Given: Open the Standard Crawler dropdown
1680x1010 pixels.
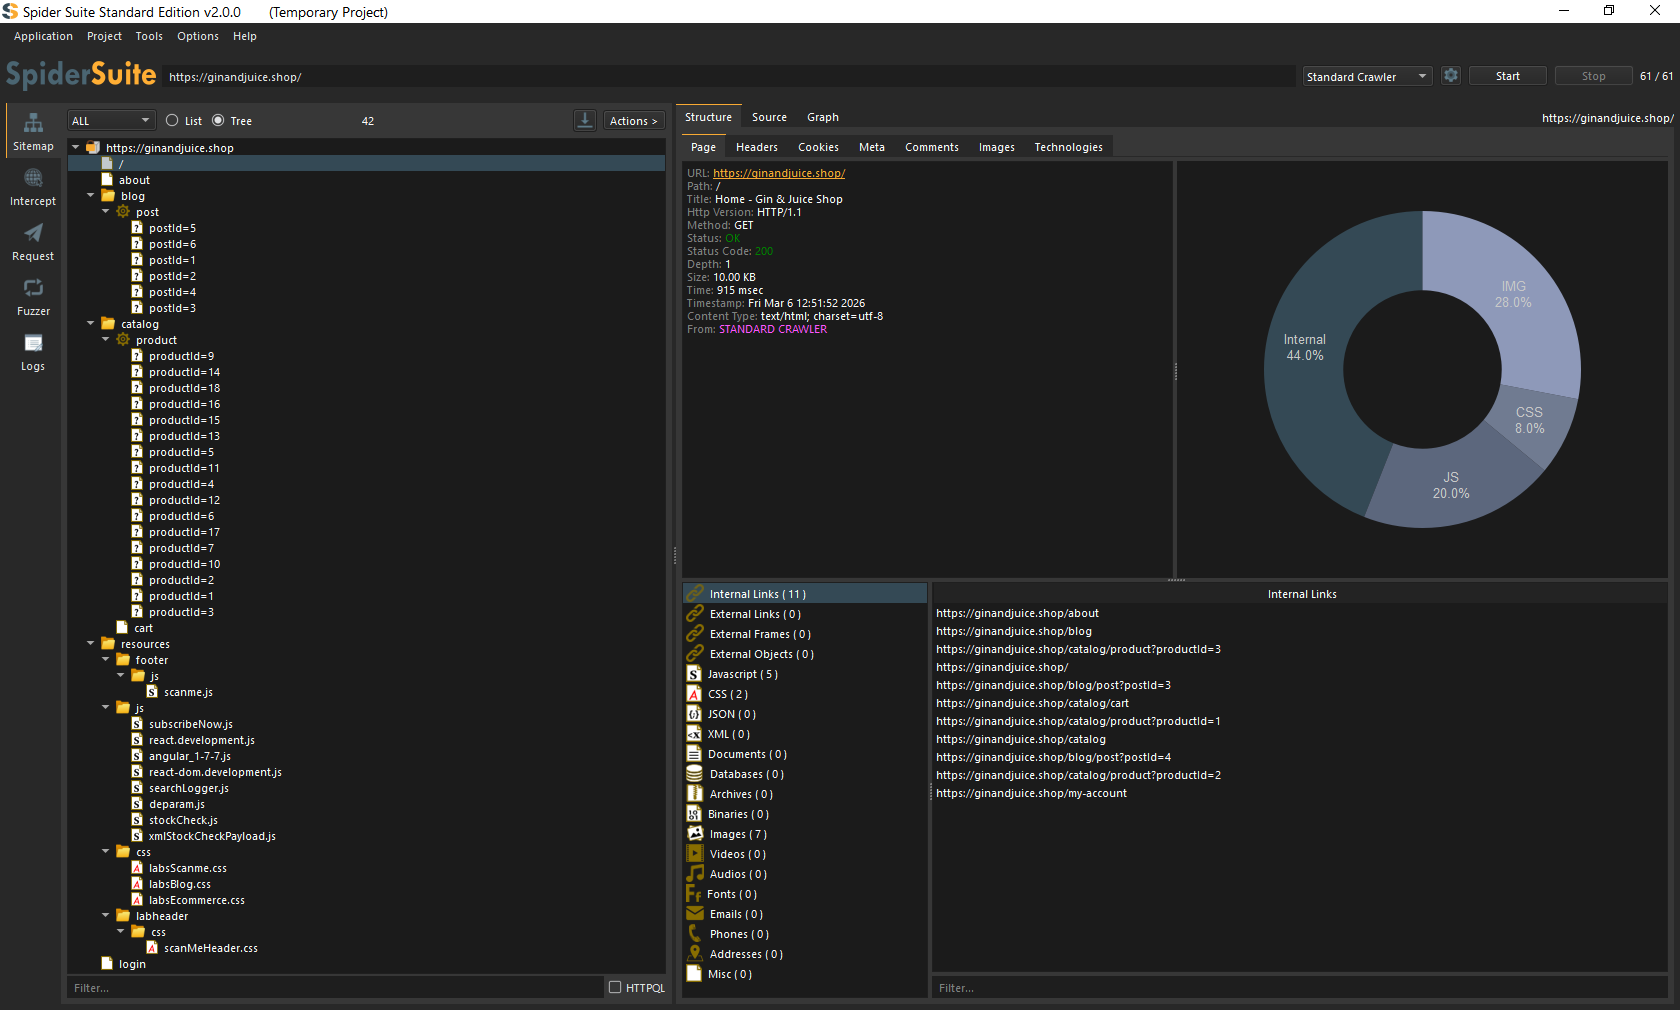Looking at the screenshot, I should 1367,77.
